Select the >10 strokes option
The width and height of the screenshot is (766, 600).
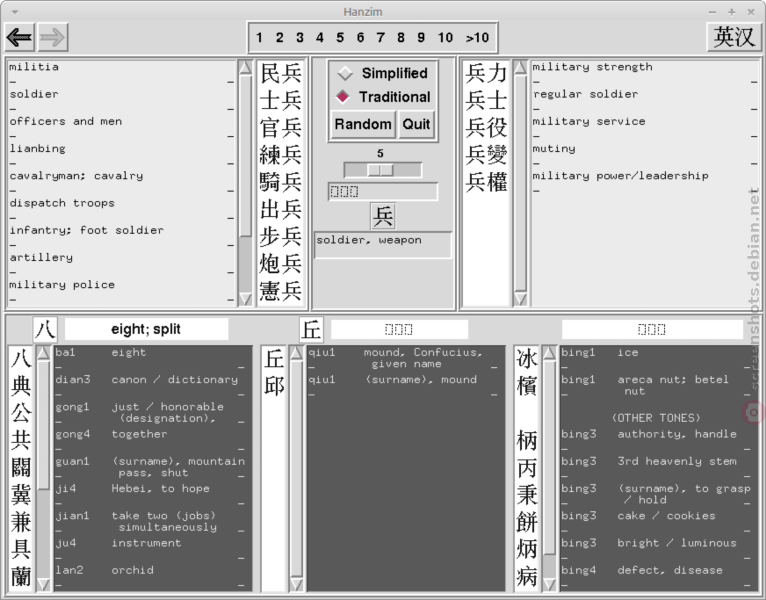coord(477,38)
